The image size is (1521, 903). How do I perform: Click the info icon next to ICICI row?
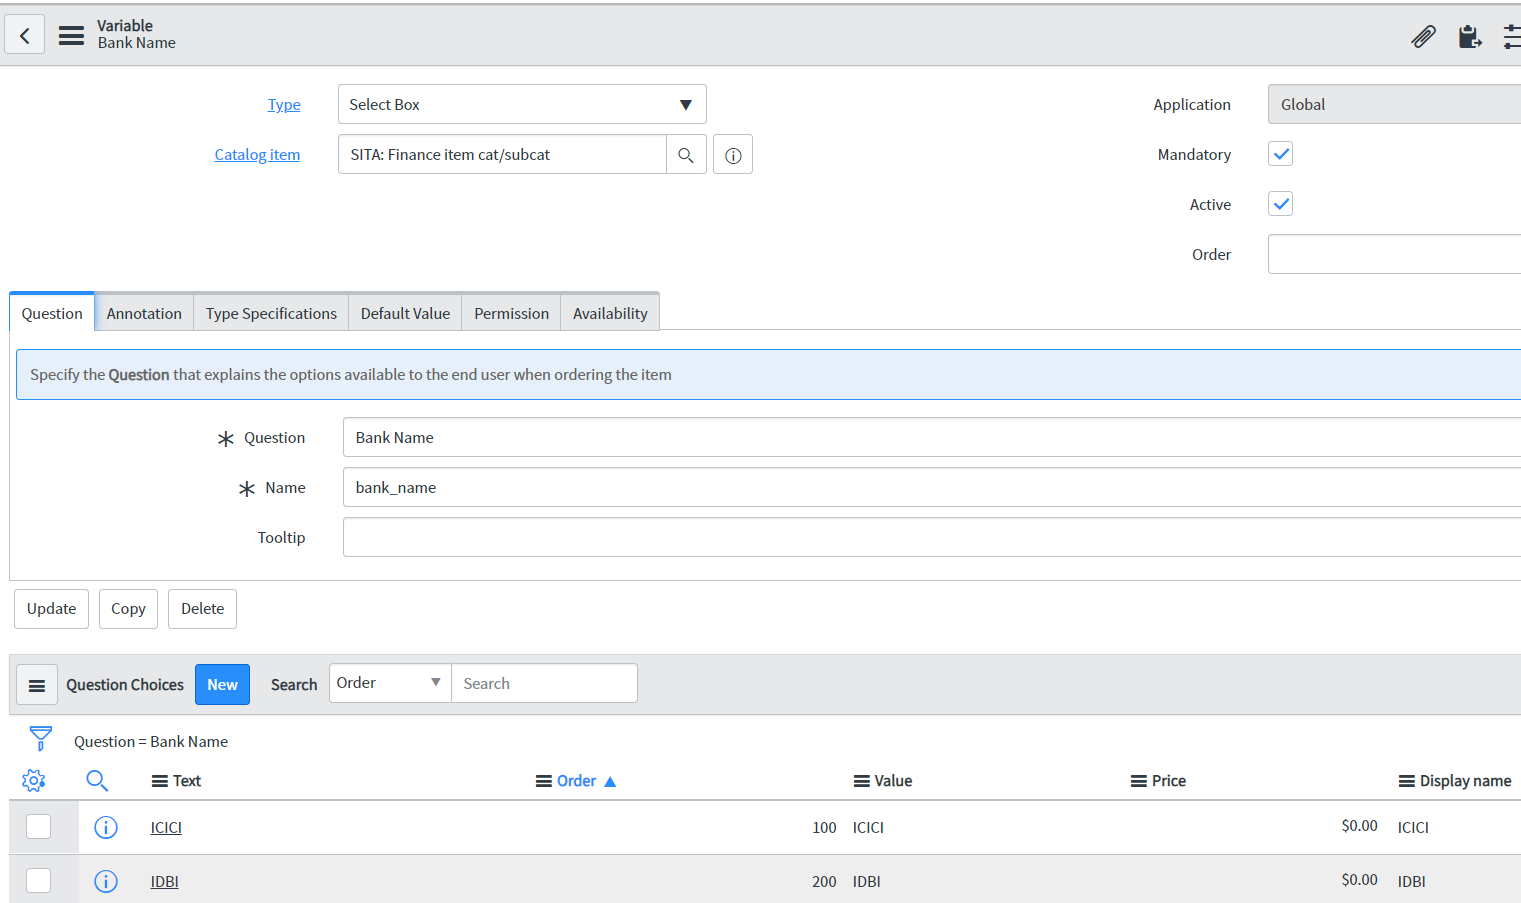tap(106, 827)
